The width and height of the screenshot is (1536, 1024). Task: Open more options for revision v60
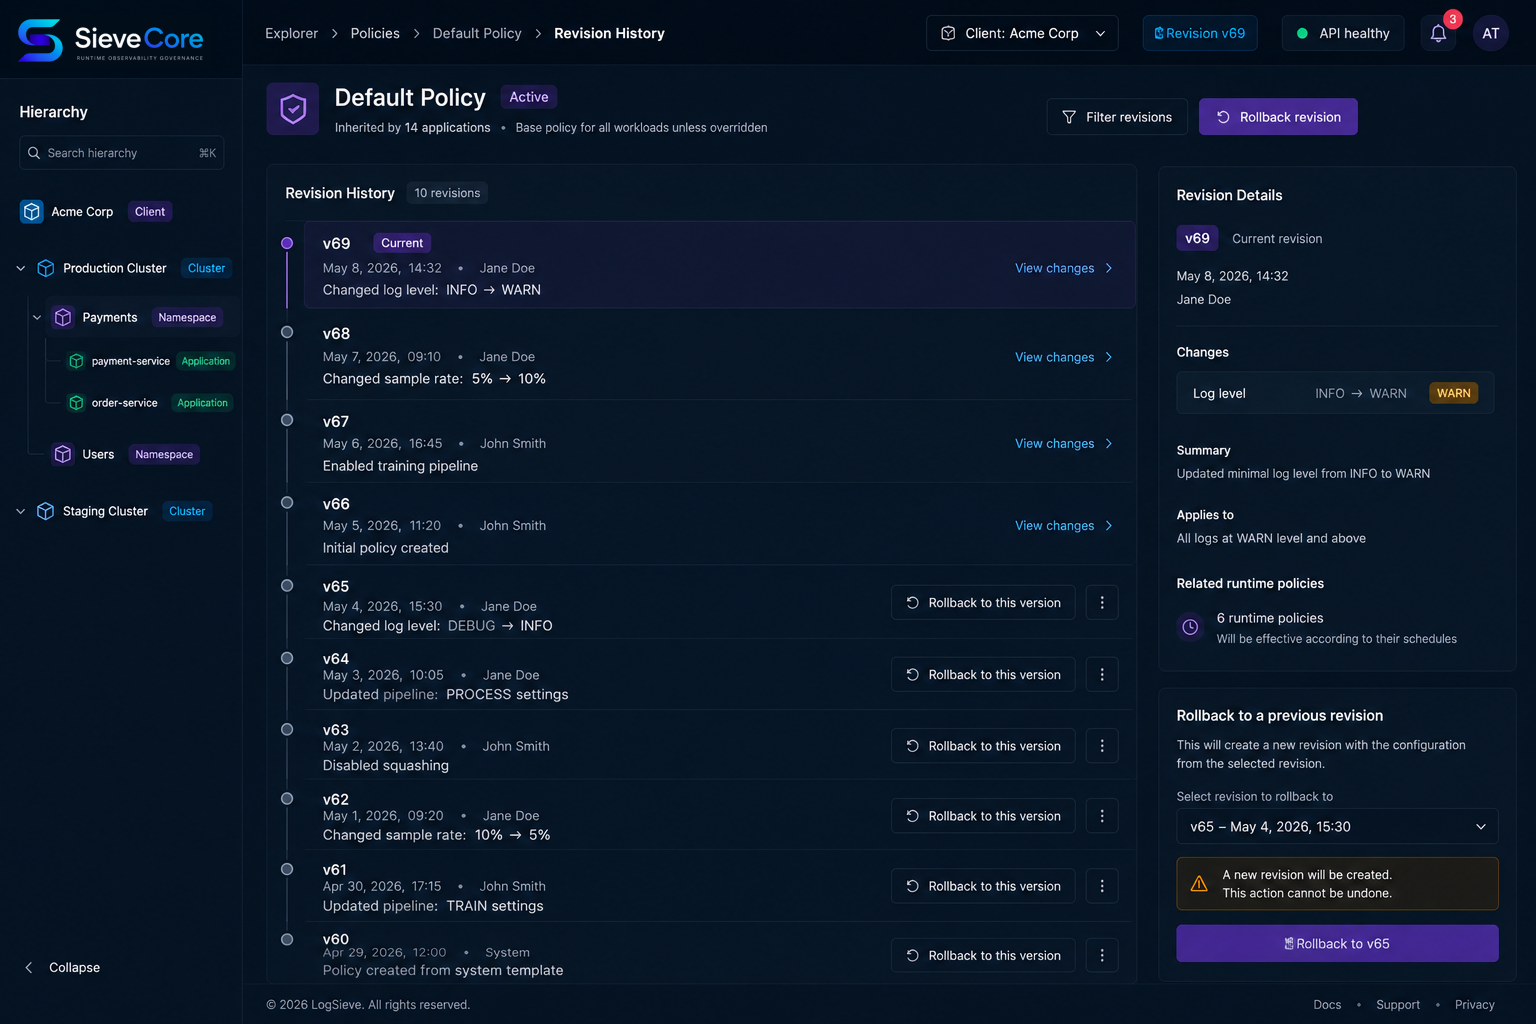[1102, 956]
